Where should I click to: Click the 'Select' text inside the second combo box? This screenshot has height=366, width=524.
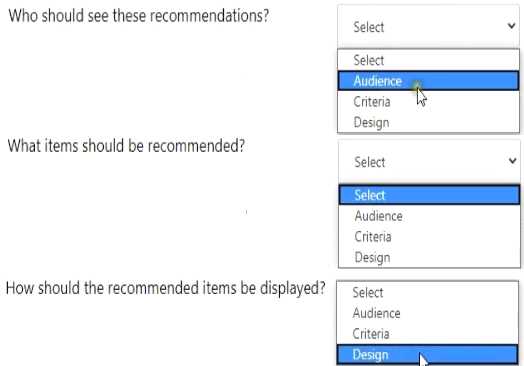click(x=370, y=162)
